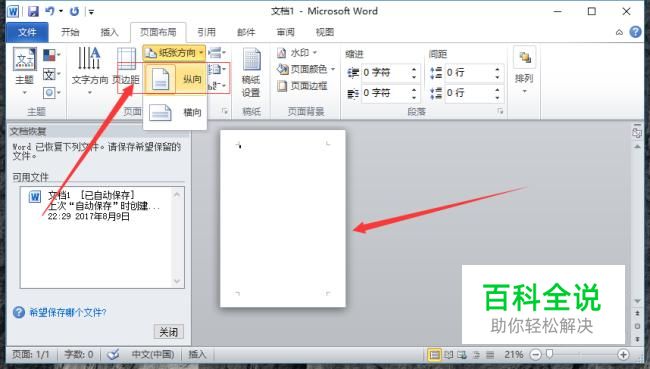Switch to Outline view
This screenshot has height=369, width=650.
[x=476, y=355]
